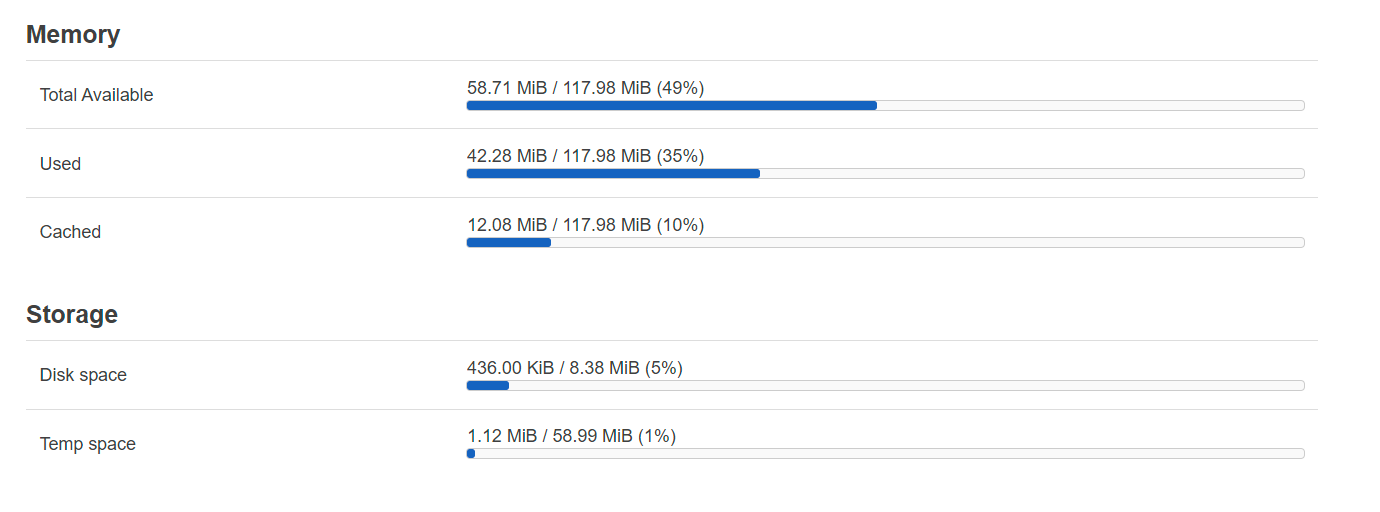
Task: Click the empty portion of Used progress bar
Action: [1032, 173]
